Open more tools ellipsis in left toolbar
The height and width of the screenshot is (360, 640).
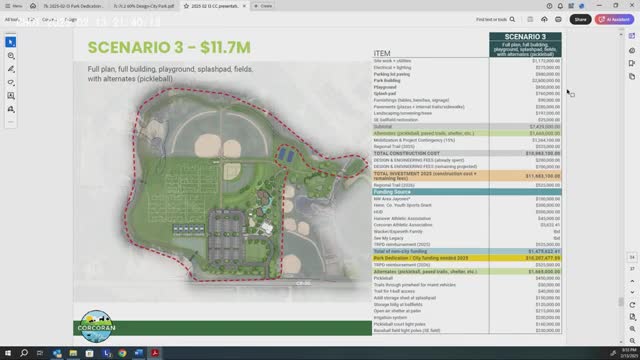[11, 122]
